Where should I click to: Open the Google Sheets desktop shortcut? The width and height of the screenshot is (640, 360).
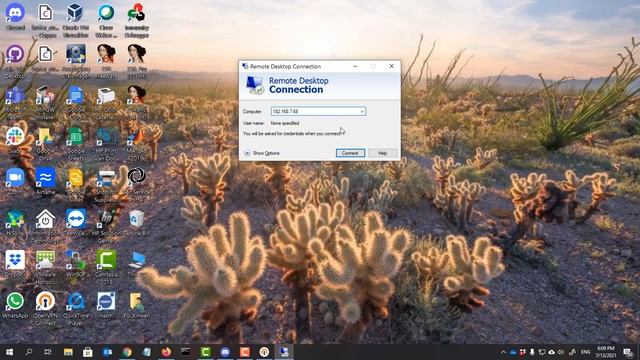[x=76, y=144]
